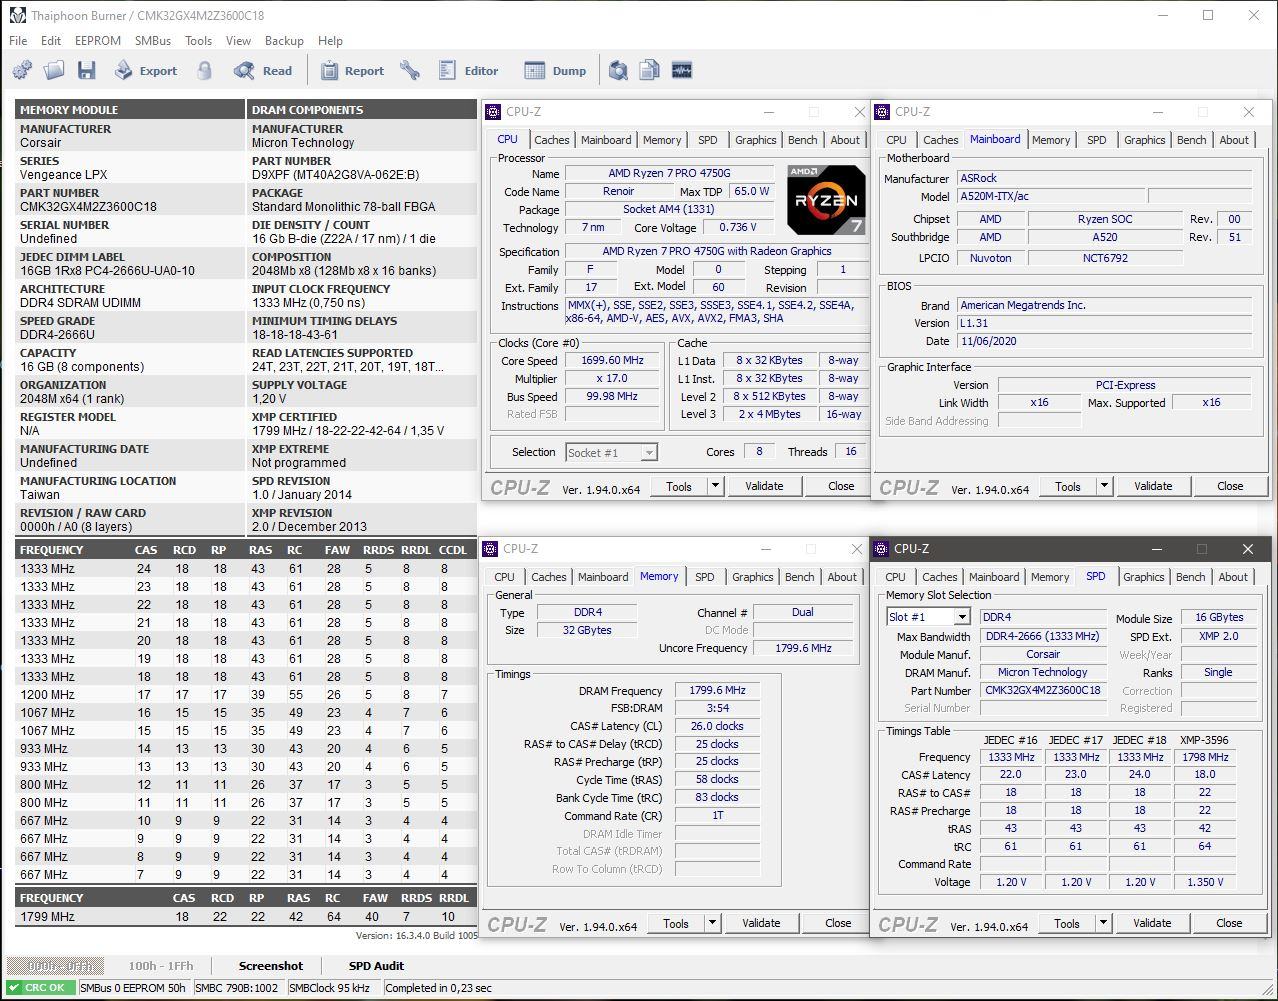Viewport: 1278px width, 1001px height.
Task: Open Bench tab in SPD window
Action: (1190, 577)
